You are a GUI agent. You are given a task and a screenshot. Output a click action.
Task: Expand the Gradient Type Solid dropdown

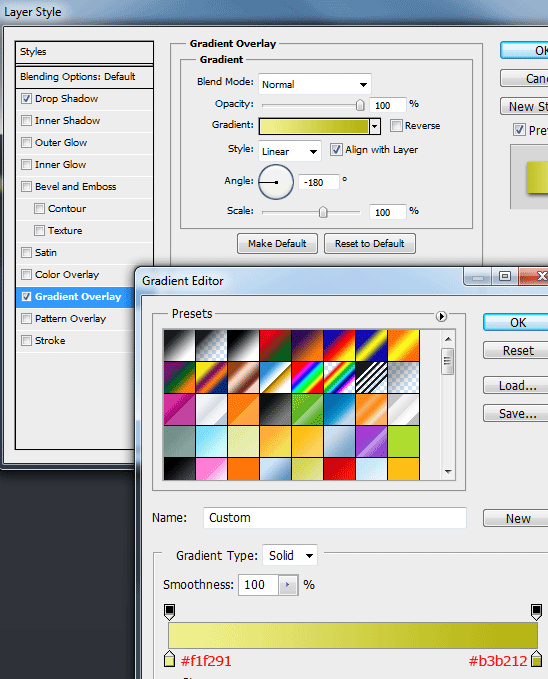click(290, 555)
